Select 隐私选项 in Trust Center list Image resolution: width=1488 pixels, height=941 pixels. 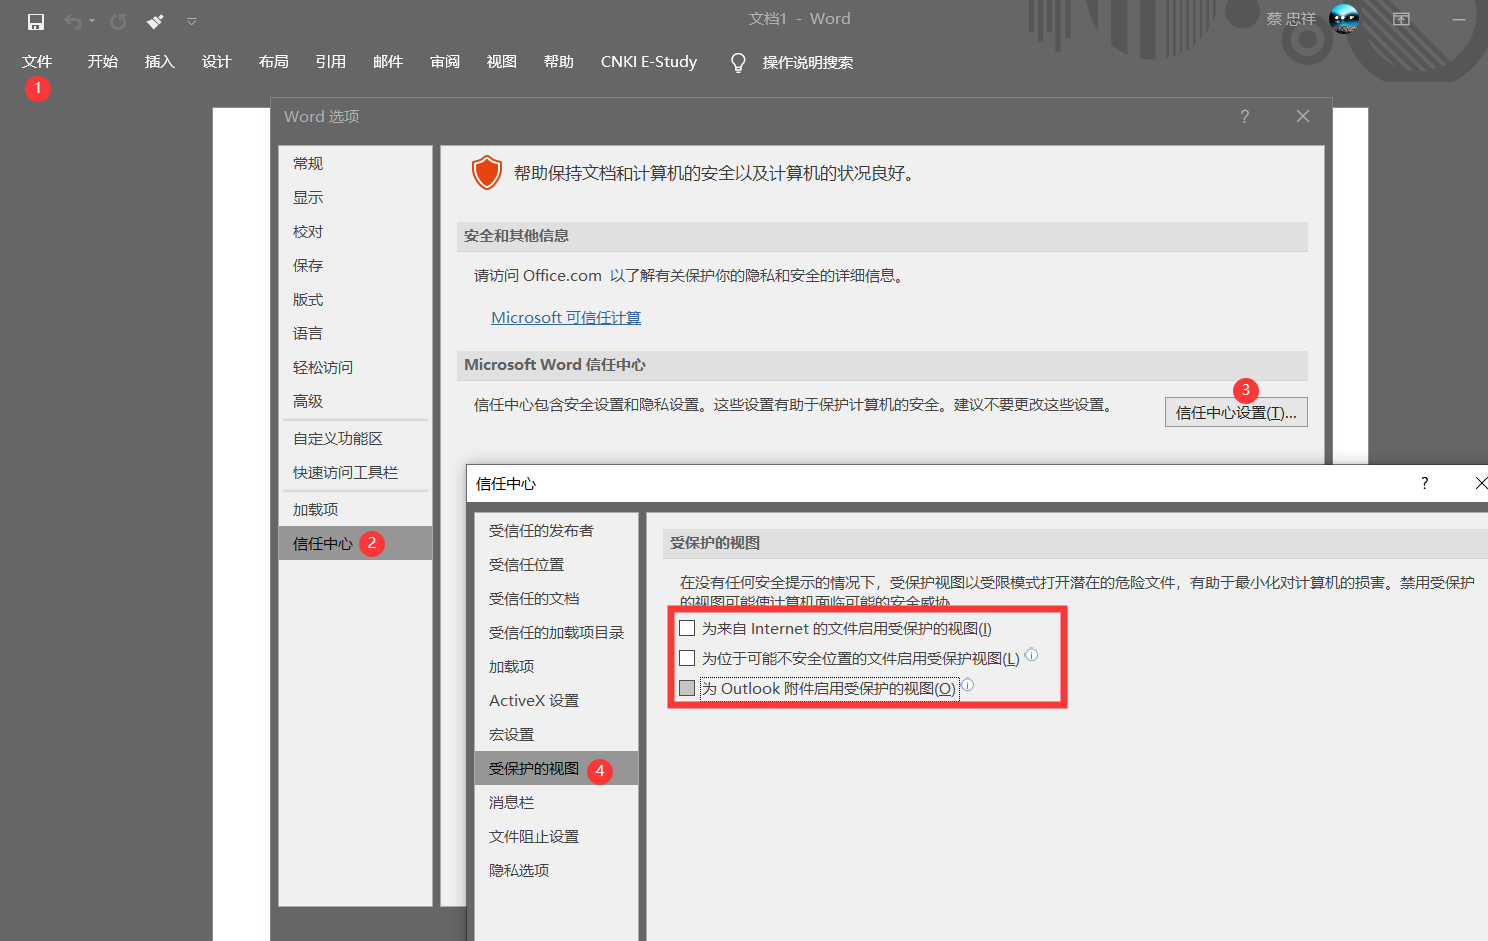(x=556, y=871)
